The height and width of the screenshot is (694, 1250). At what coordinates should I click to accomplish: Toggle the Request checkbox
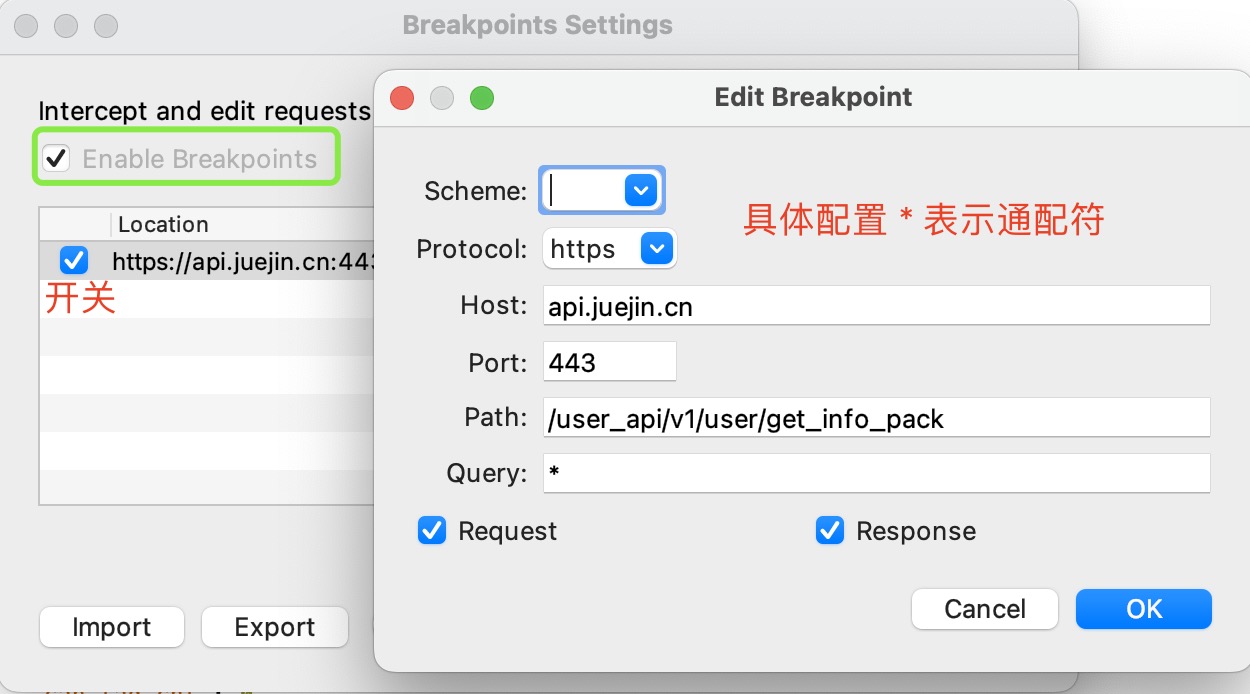(x=431, y=530)
